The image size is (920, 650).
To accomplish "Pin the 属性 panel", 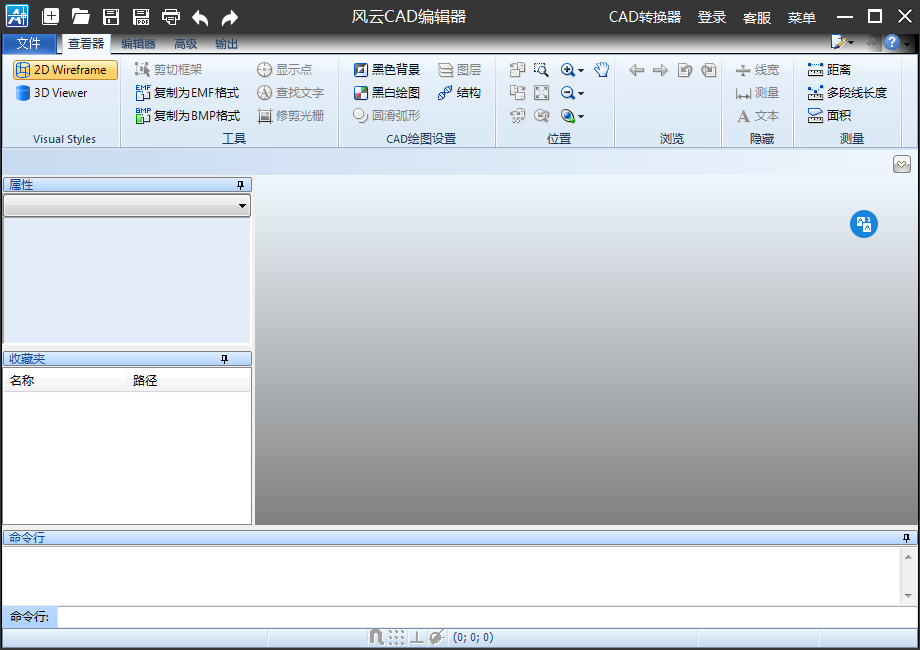I will pyautogui.click(x=240, y=185).
